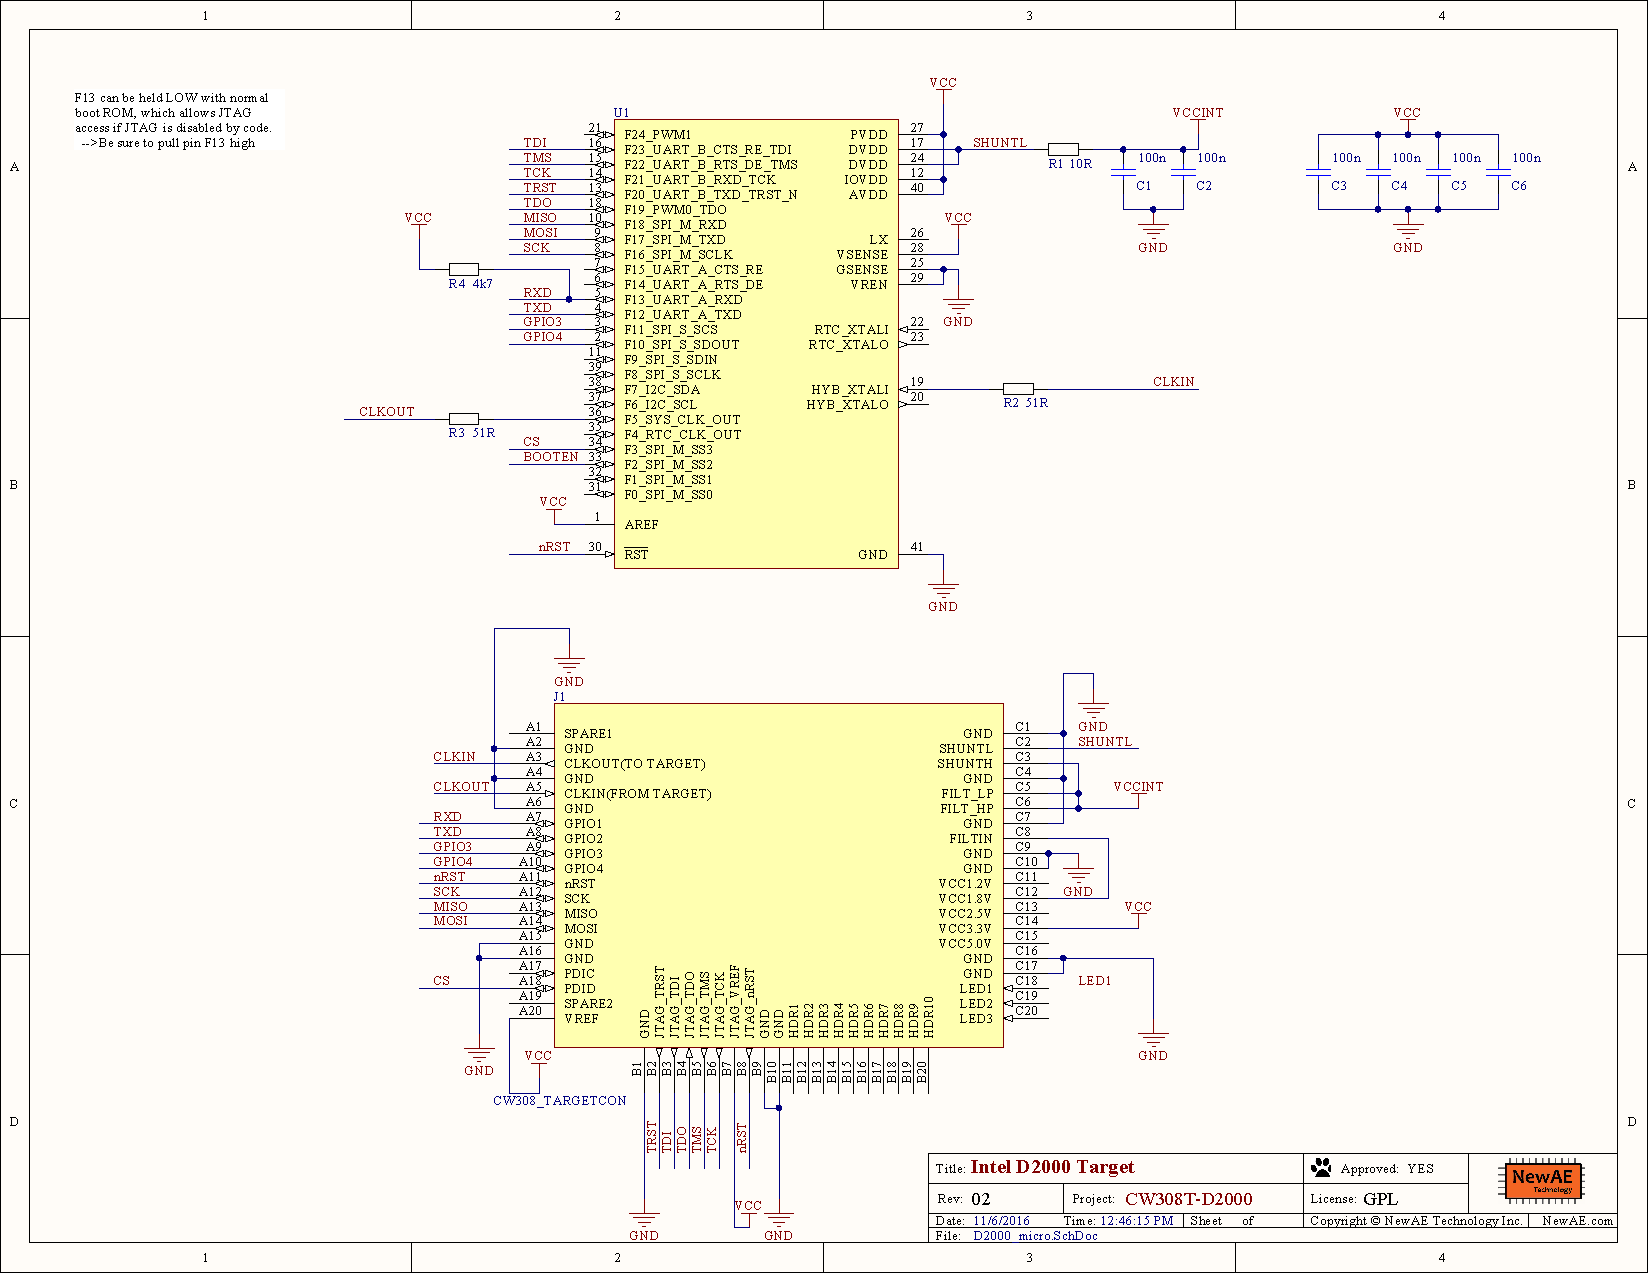Click the AVDD pin name on U1
Screen dimensions: 1650x1275
868,195
